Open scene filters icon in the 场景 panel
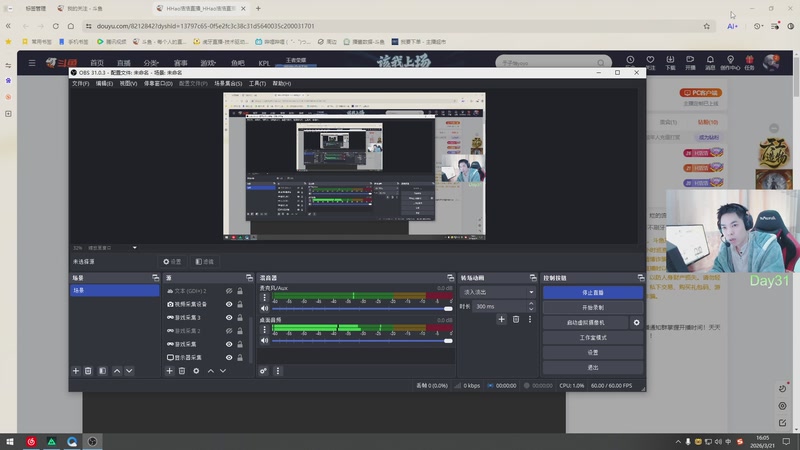The image size is (800, 450). pos(103,371)
